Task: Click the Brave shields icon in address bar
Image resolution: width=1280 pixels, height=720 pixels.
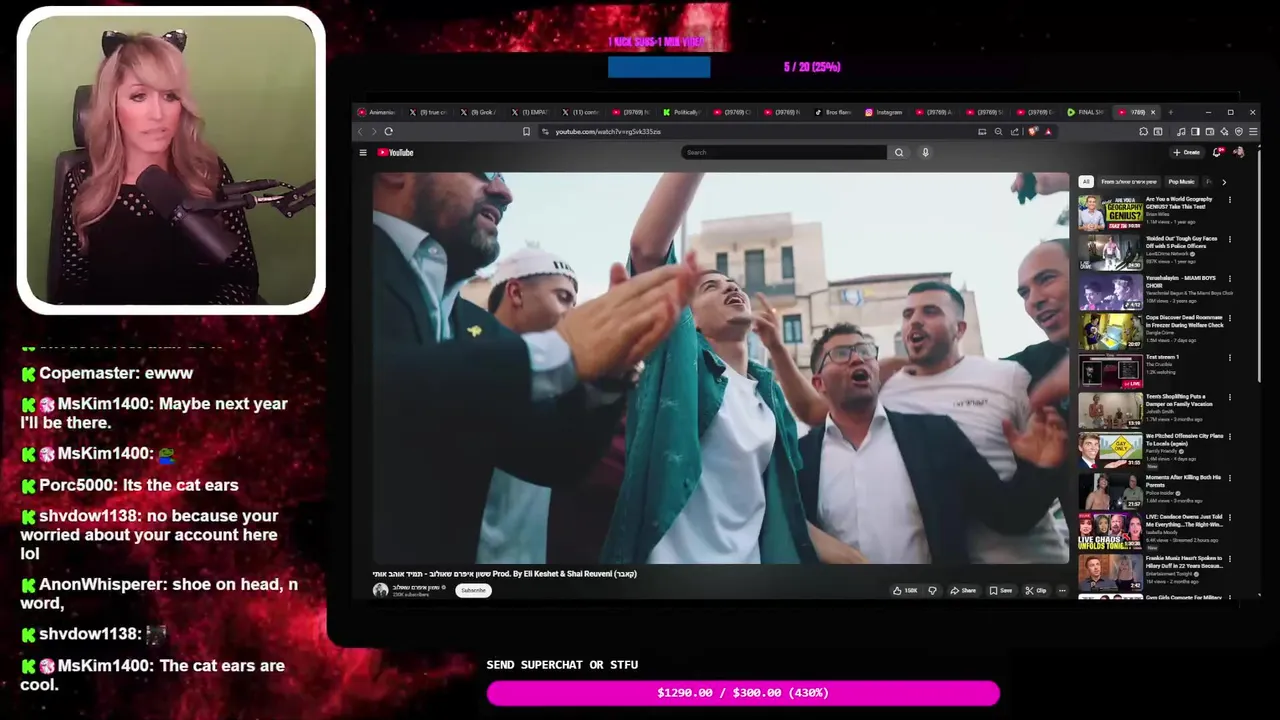Action: coord(1034,132)
